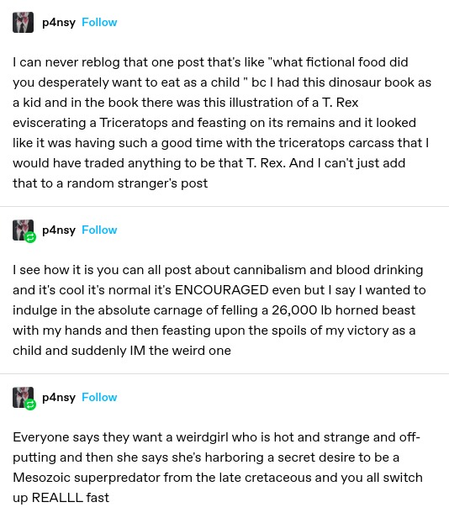Click the phrase "random stranger's post"
Viewport: 449px width, 513px height.
[x=137, y=184]
